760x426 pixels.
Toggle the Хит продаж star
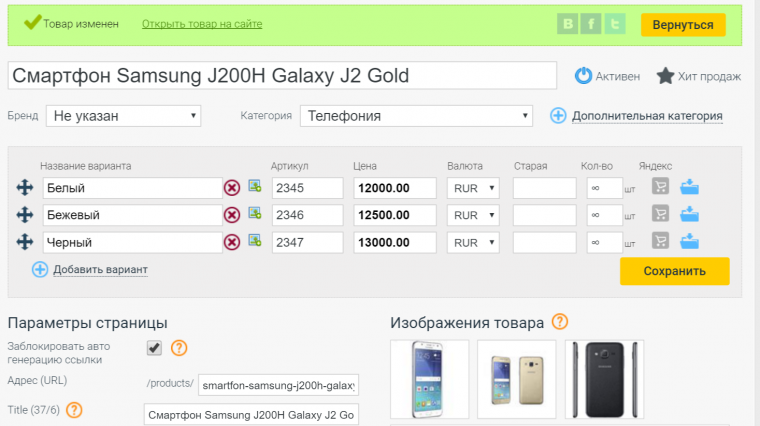[x=665, y=76]
